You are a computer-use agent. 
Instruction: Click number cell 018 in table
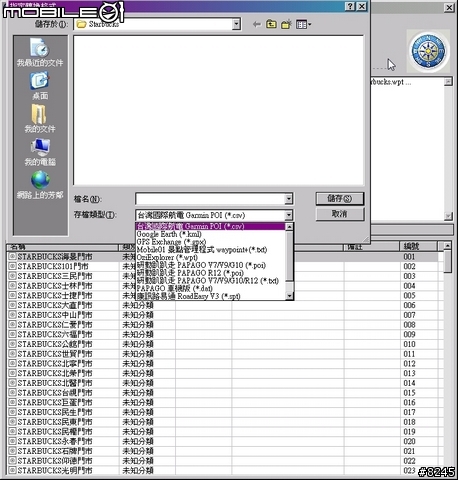(409, 422)
